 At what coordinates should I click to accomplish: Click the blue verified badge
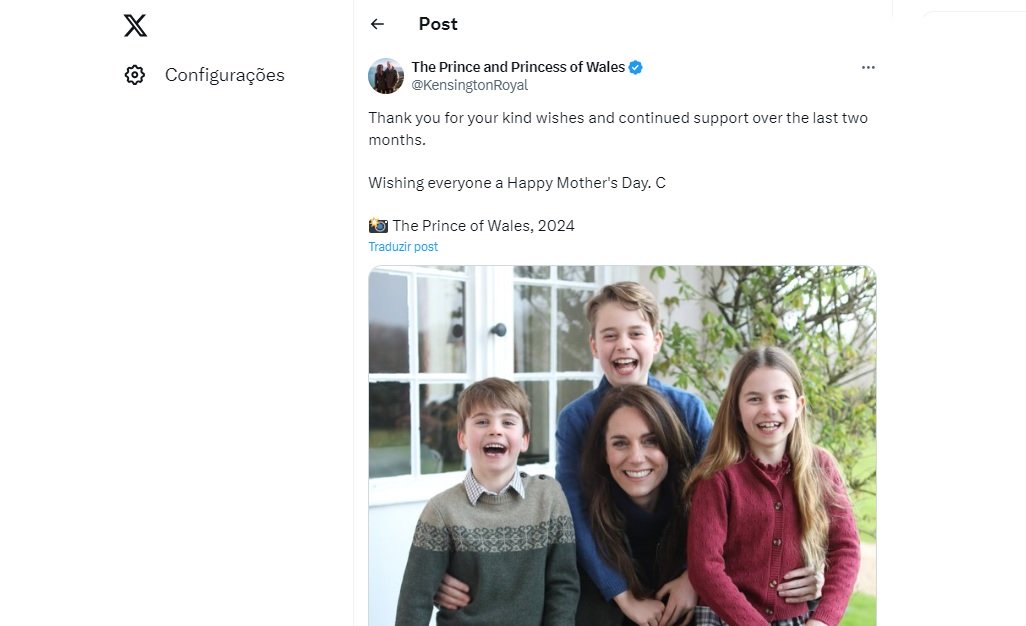(x=636, y=67)
